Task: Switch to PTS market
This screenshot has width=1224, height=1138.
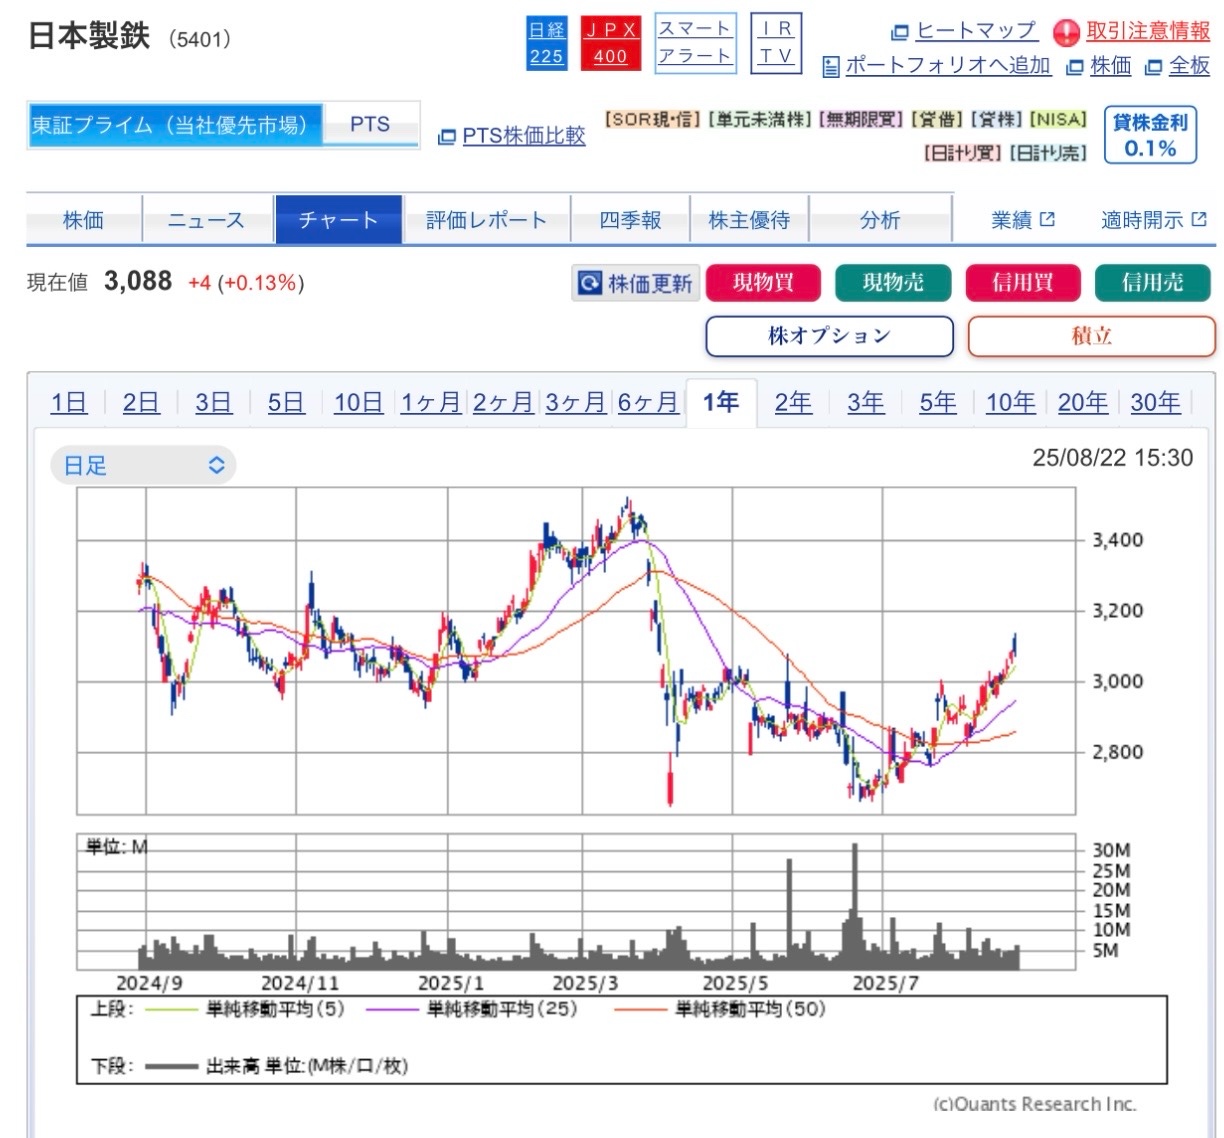Action: [x=370, y=125]
